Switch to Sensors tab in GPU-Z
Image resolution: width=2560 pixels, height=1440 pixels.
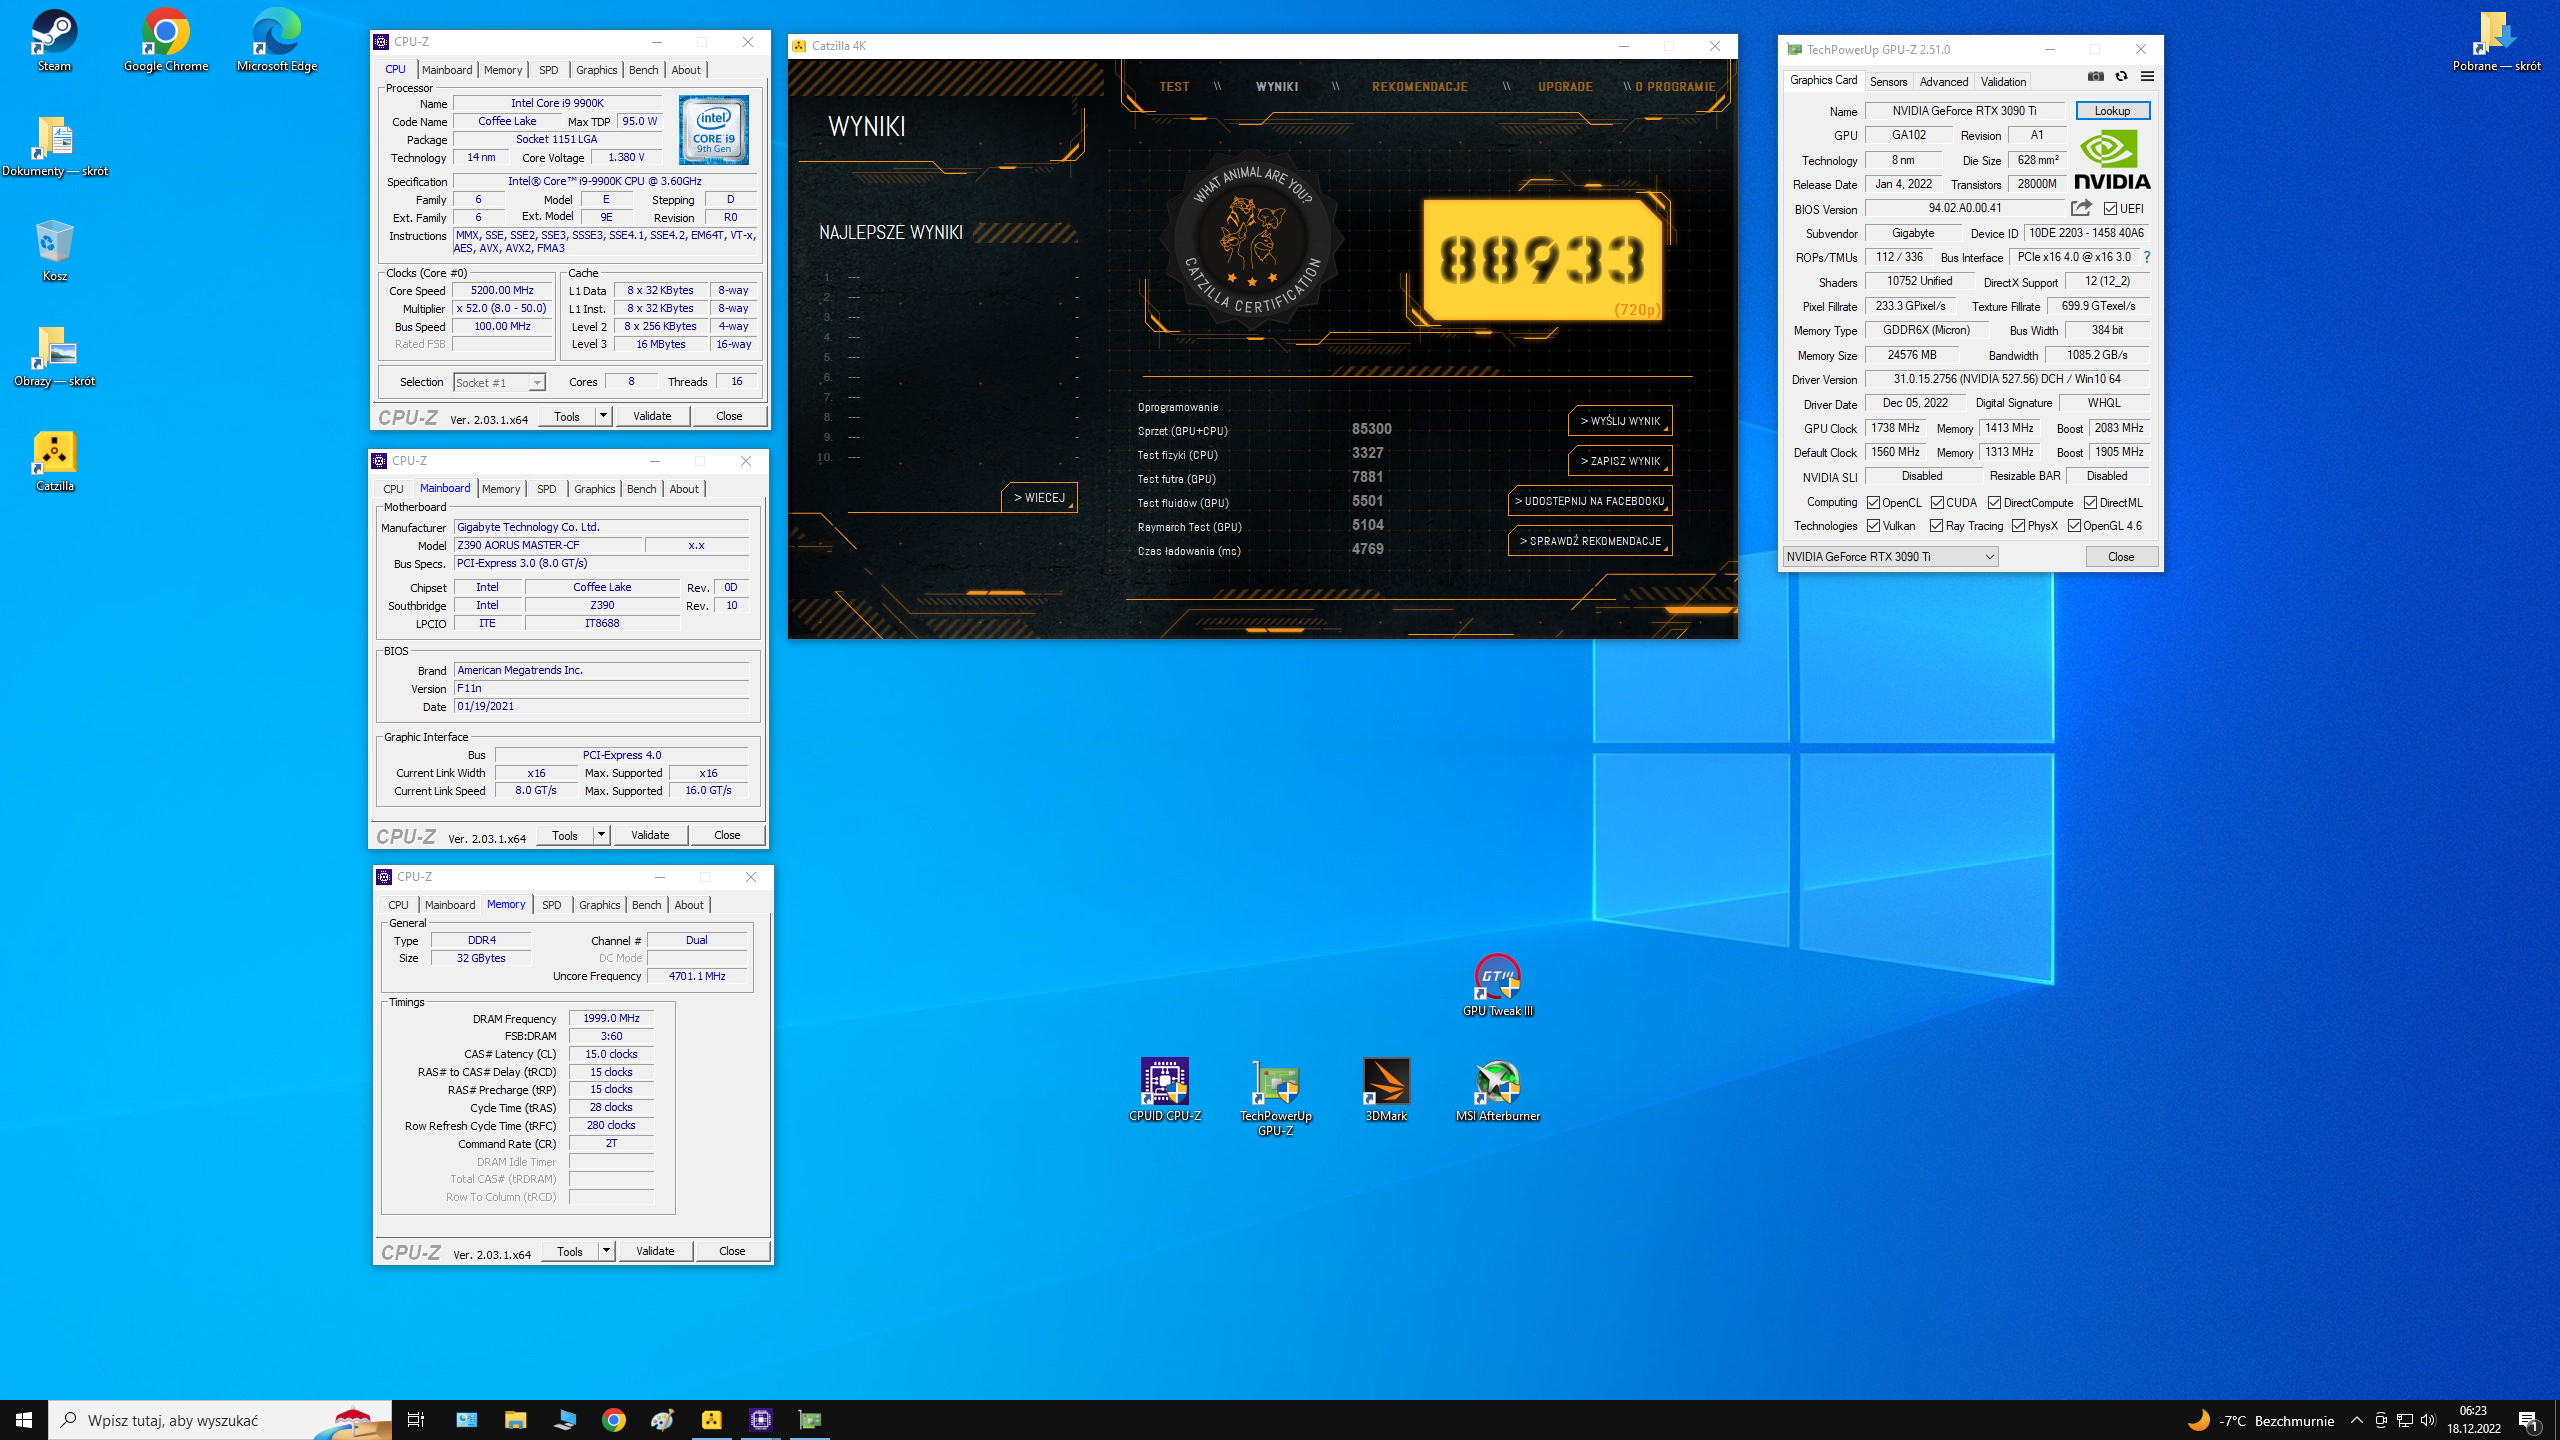pyautogui.click(x=1888, y=81)
